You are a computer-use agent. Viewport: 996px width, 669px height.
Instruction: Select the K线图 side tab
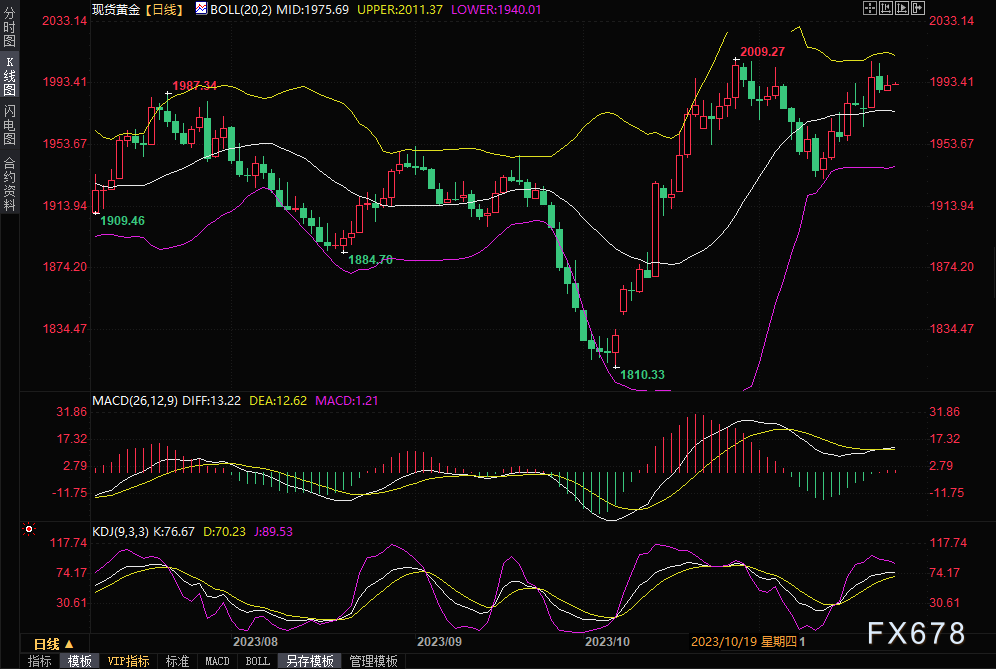tap(9, 74)
